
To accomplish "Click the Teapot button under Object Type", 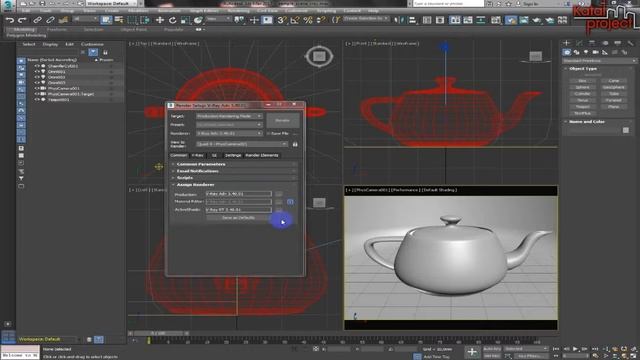I will (x=582, y=107).
